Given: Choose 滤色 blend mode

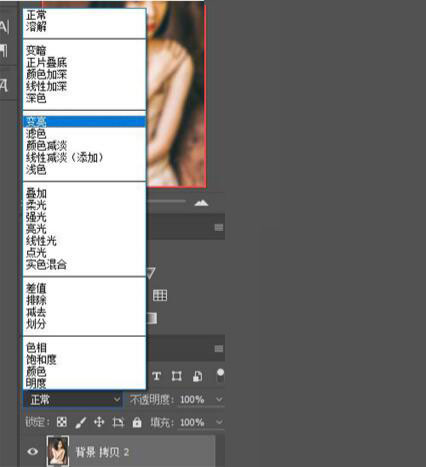Looking at the screenshot, I should coord(84,134).
